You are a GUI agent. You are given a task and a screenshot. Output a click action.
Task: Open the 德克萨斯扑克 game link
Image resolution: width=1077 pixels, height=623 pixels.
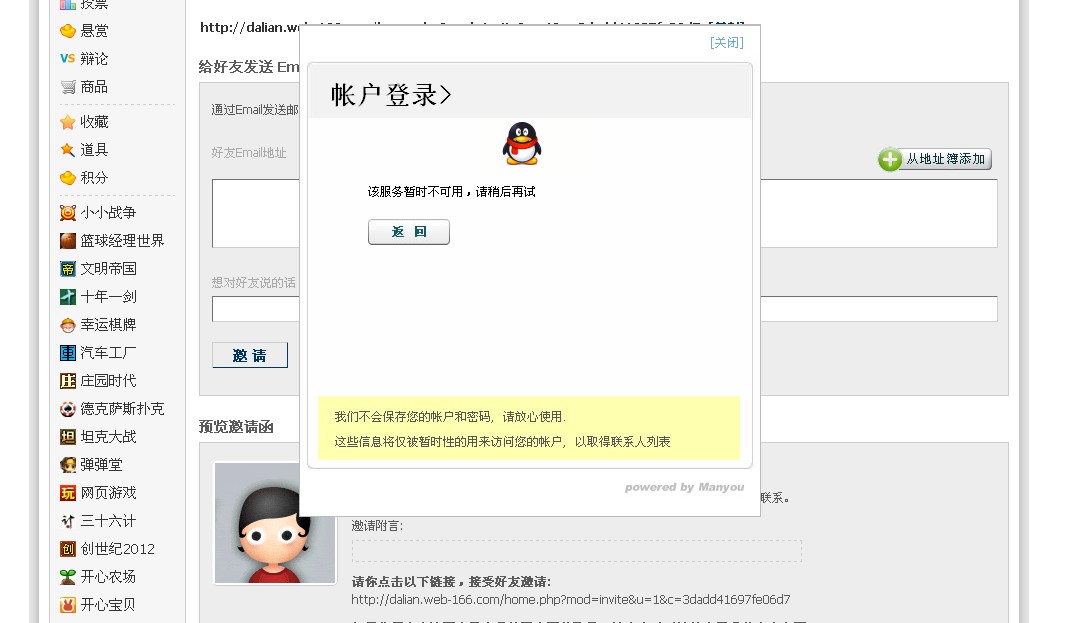point(122,409)
